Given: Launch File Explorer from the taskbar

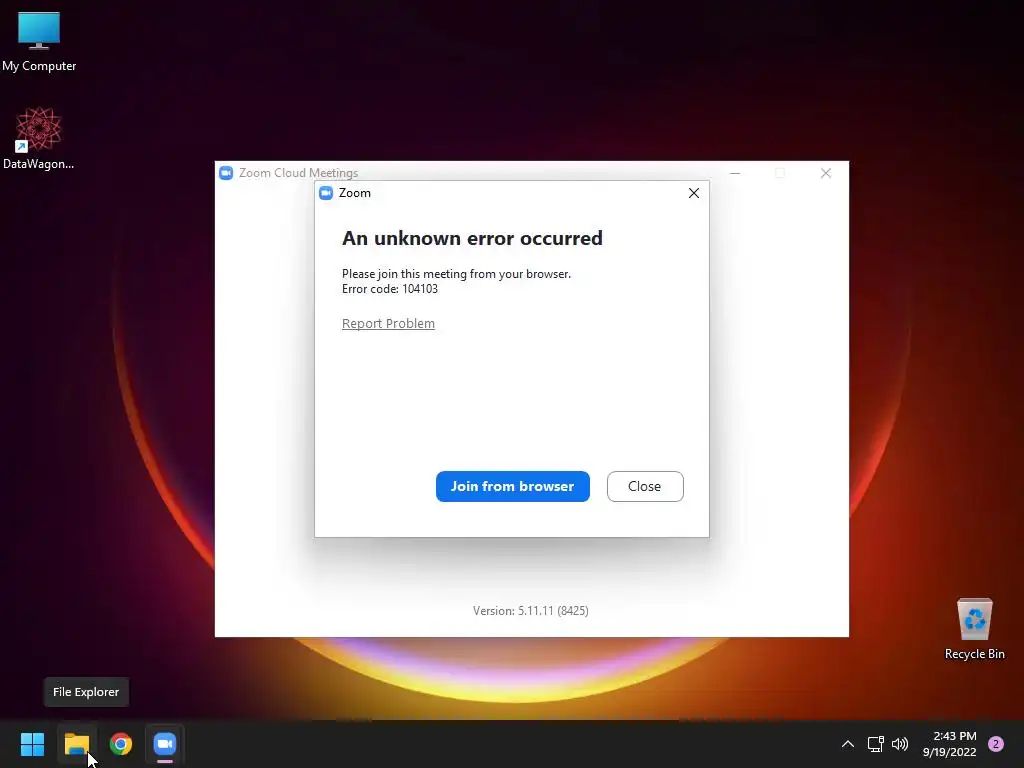Looking at the screenshot, I should tap(76, 744).
